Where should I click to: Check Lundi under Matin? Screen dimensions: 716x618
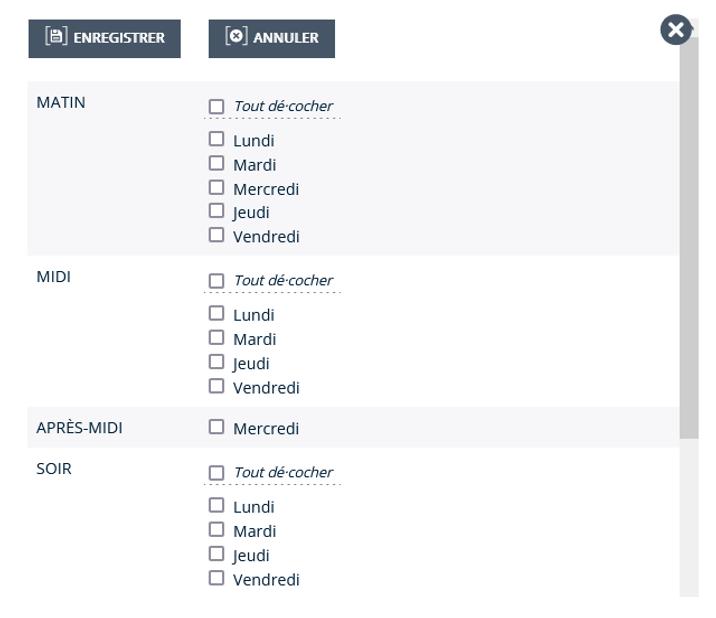coord(216,140)
